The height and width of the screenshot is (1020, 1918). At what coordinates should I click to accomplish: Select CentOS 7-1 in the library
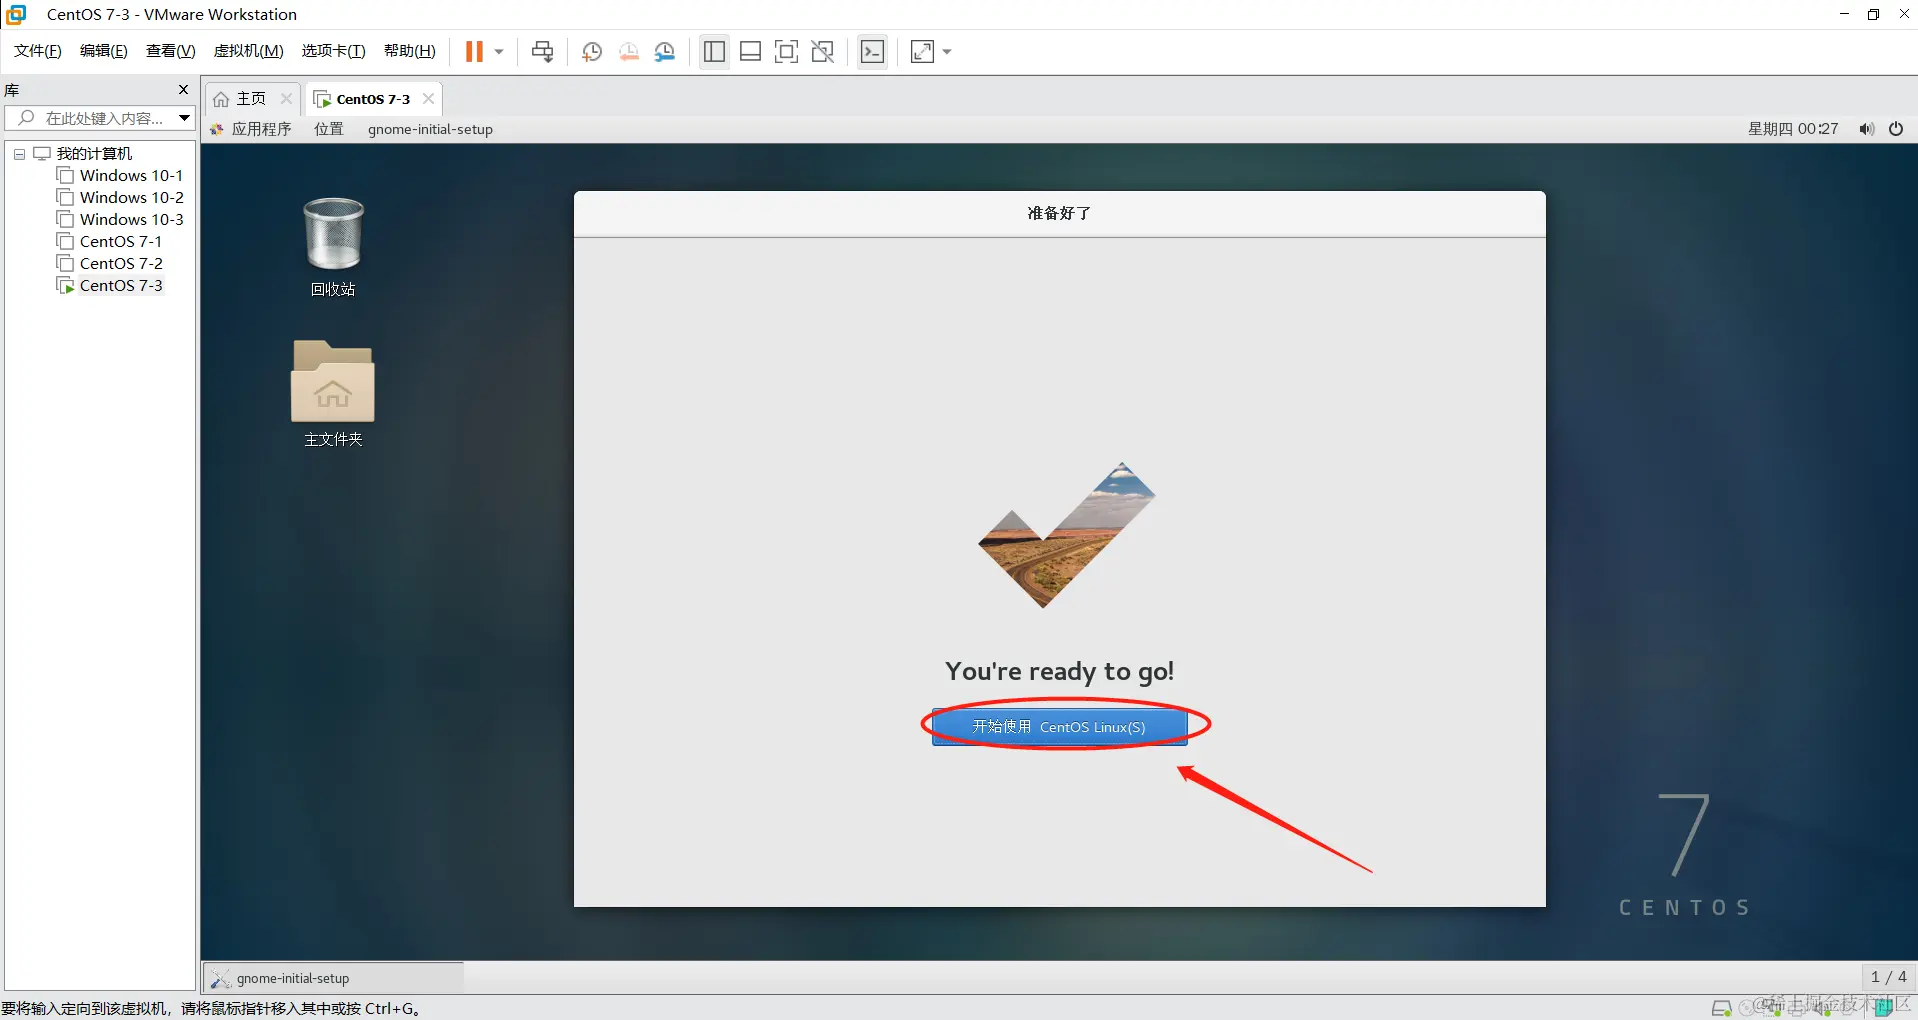pyautogui.click(x=120, y=242)
